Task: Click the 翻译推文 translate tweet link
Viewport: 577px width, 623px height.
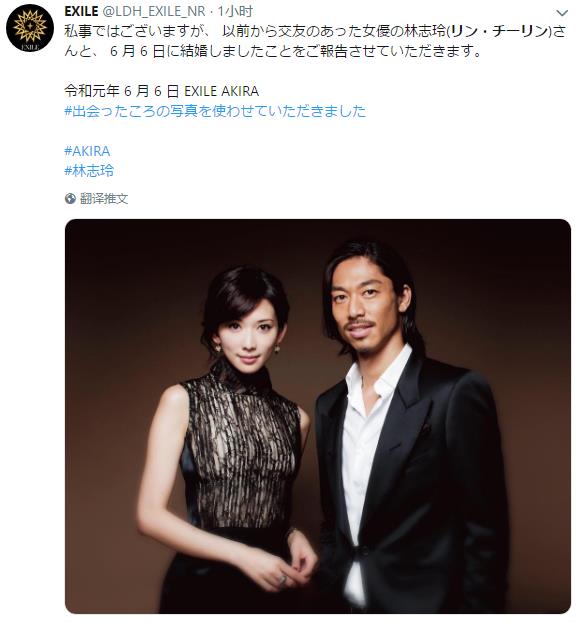Action: [x=104, y=198]
